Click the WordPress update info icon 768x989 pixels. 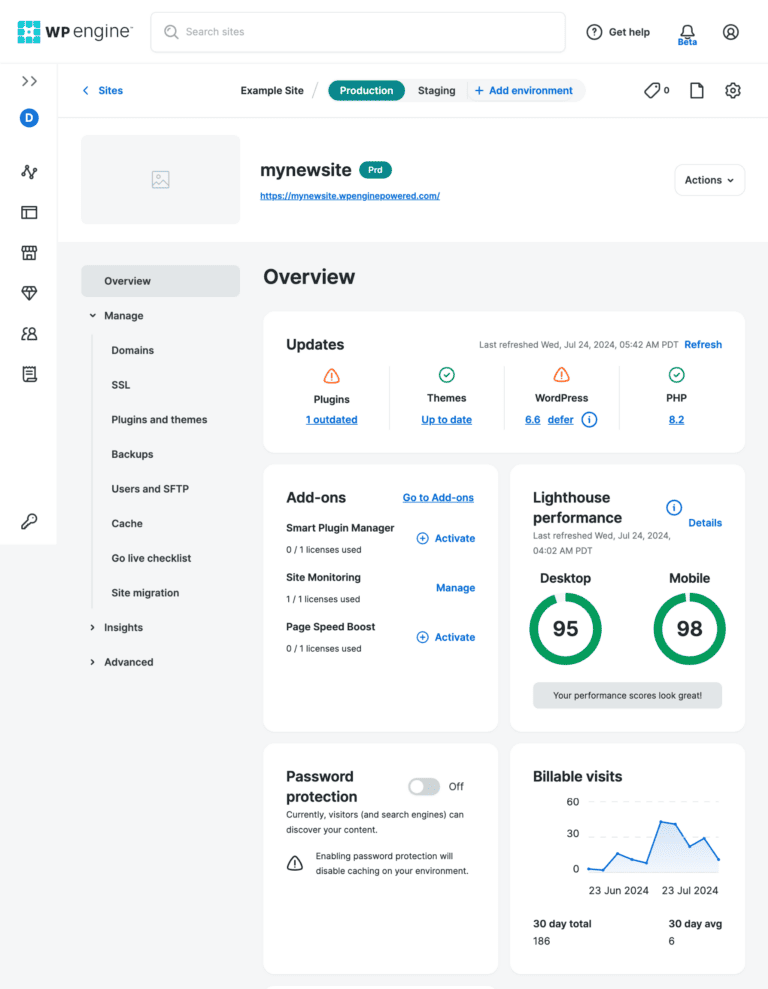589,420
